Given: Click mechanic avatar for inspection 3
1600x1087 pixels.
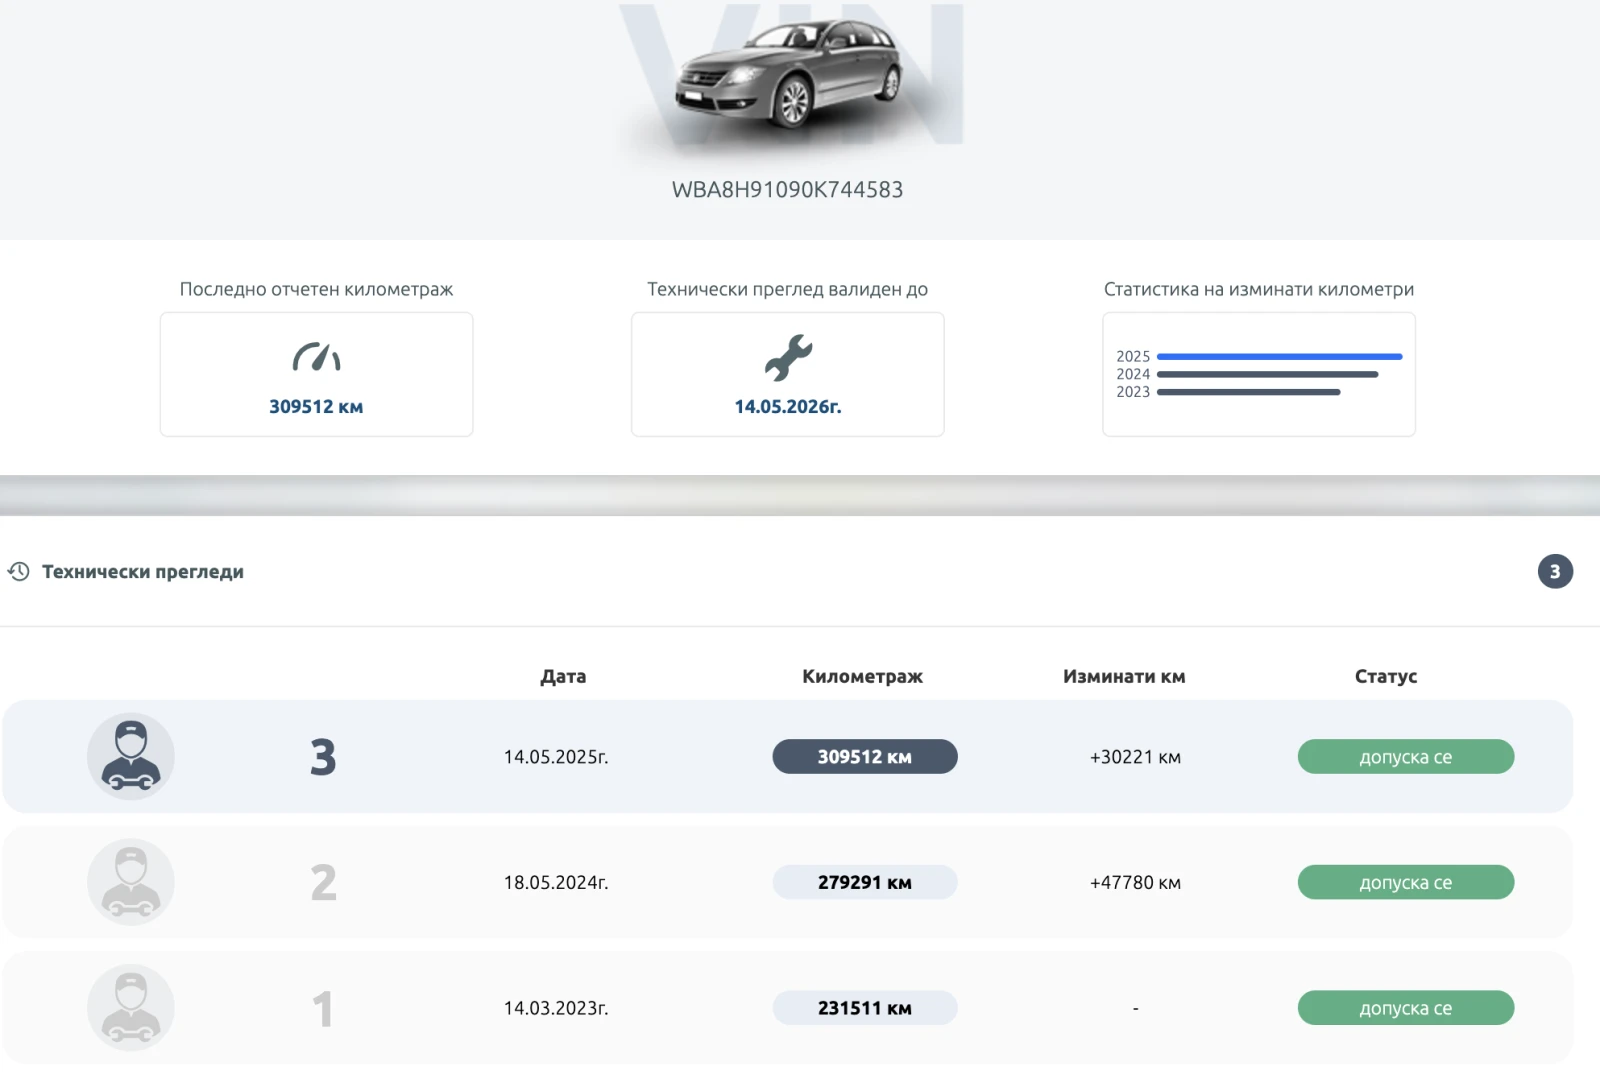Looking at the screenshot, I should pyautogui.click(x=131, y=756).
